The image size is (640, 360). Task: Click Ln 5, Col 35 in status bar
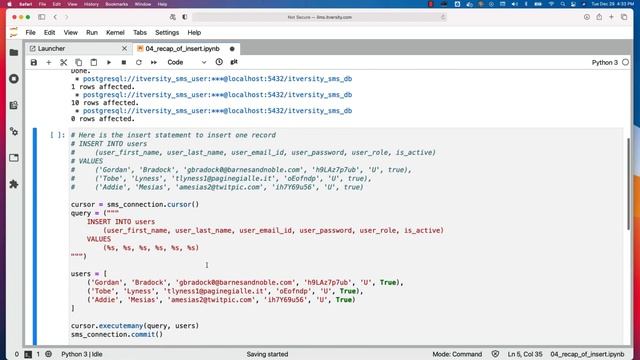525,354
